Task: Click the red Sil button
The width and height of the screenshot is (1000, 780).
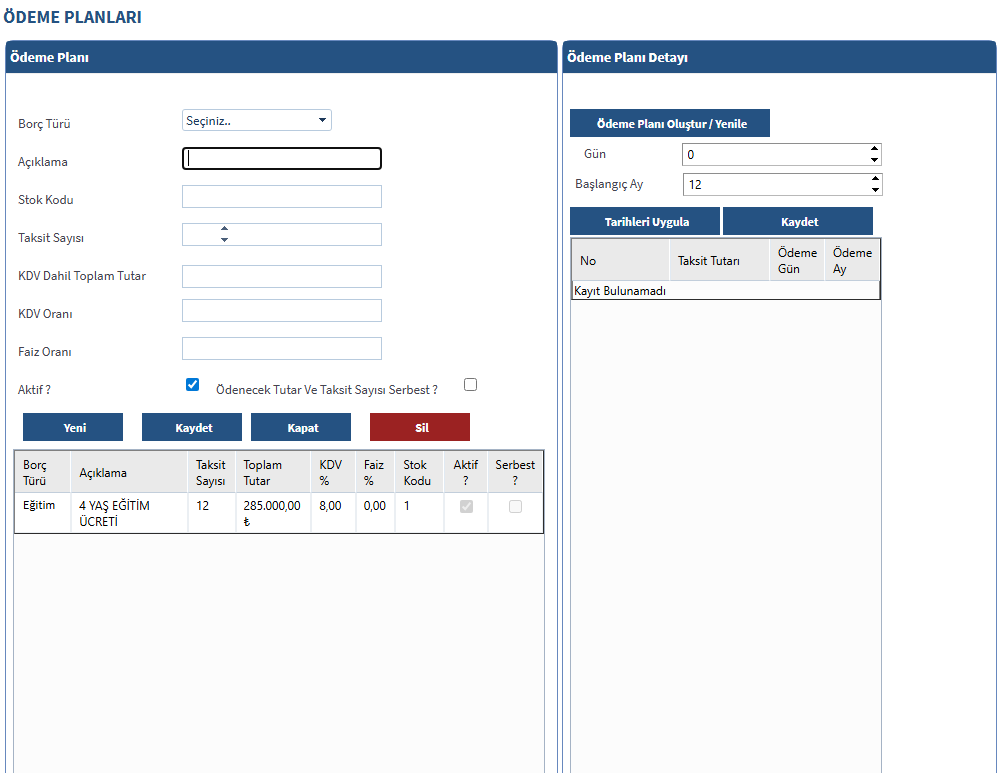Action: coord(420,427)
